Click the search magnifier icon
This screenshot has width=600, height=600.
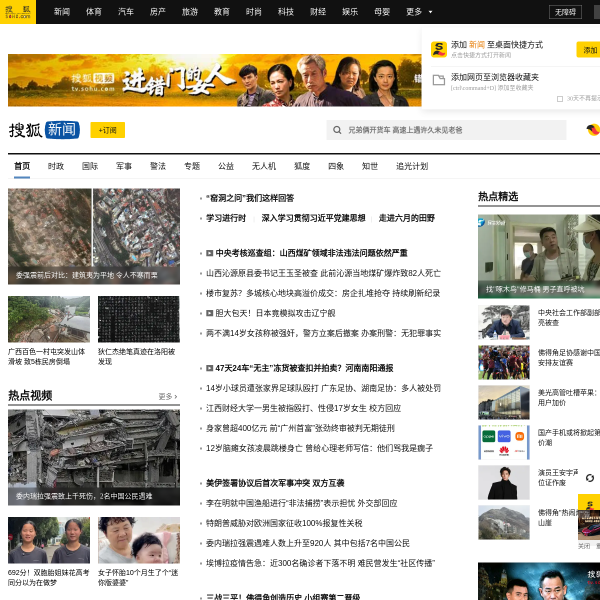coord(337,130)
